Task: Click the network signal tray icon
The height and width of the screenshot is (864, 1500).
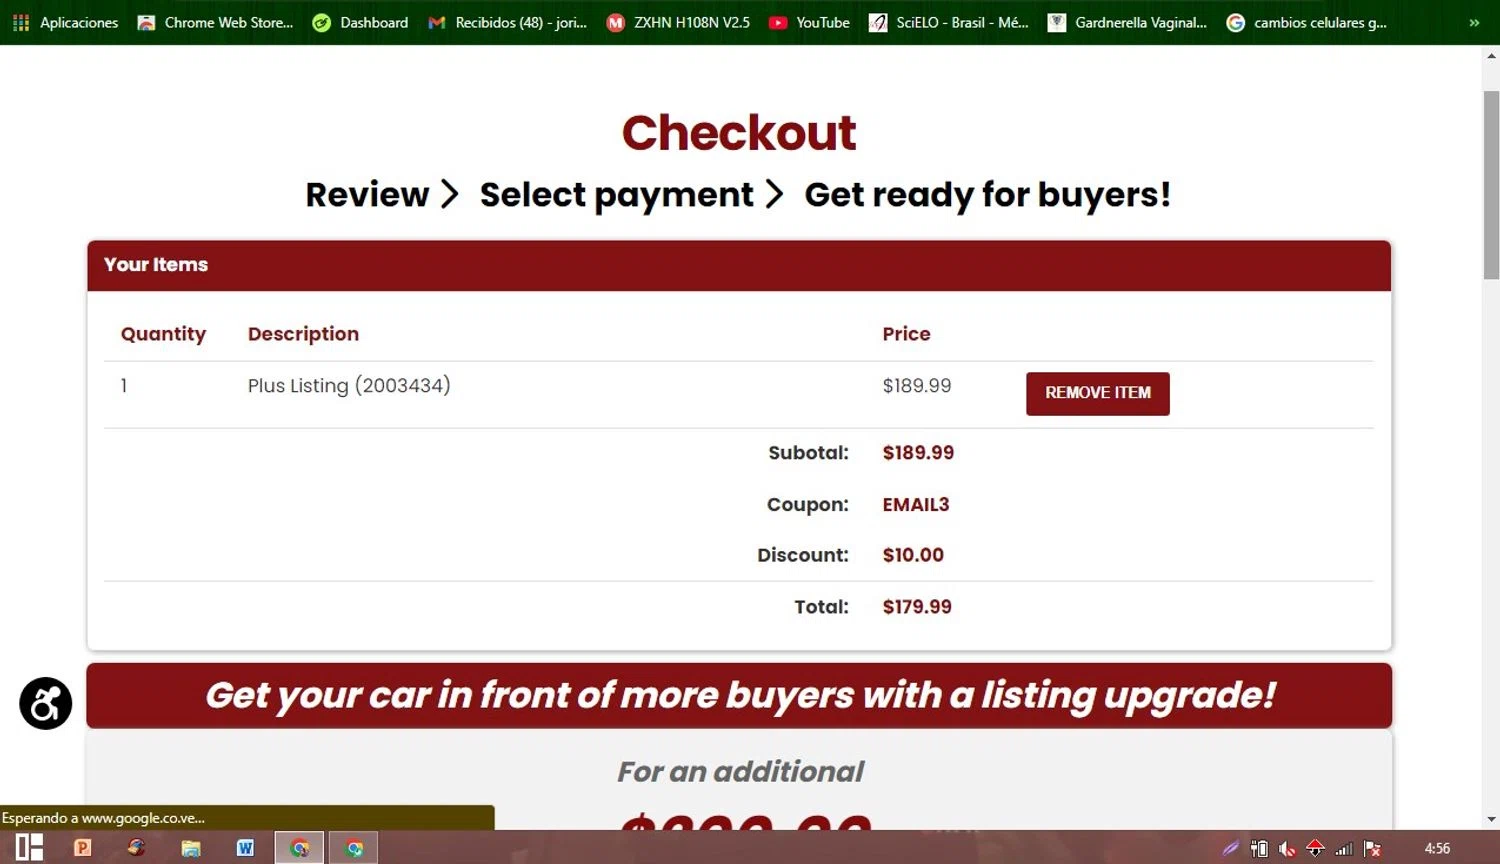Action: [1344, 849]
